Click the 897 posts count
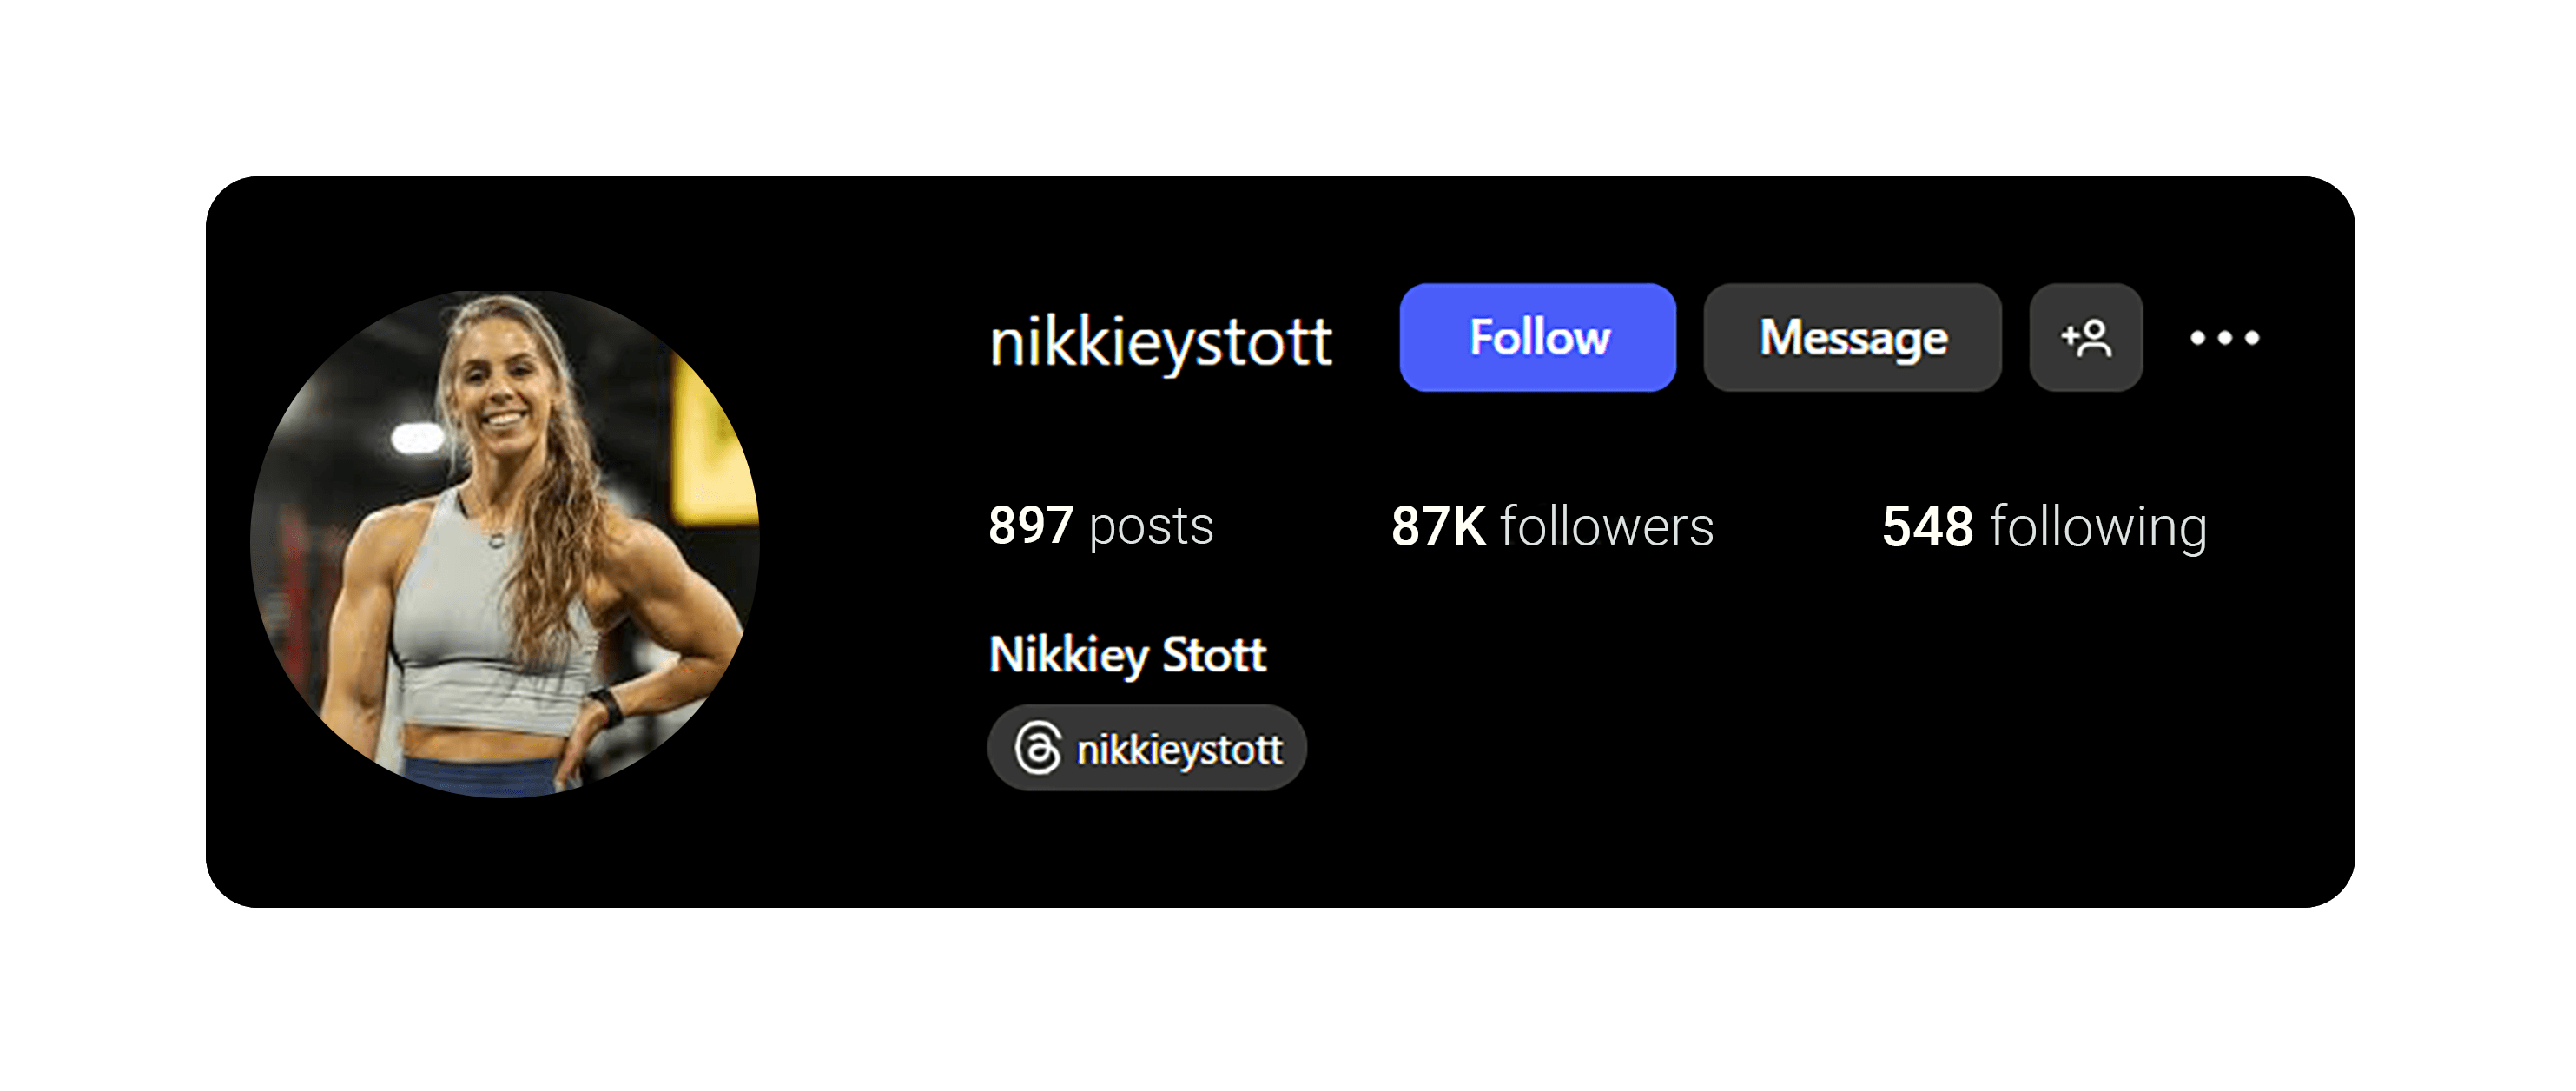 coord(1101,526)
